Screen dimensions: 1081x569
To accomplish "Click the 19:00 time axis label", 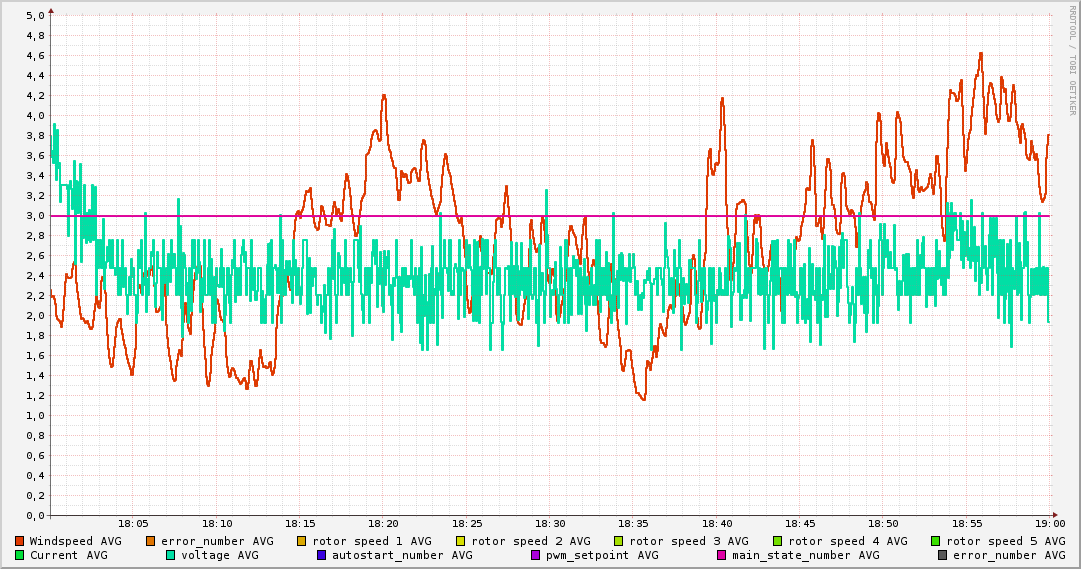I will tap(1050, 523).
